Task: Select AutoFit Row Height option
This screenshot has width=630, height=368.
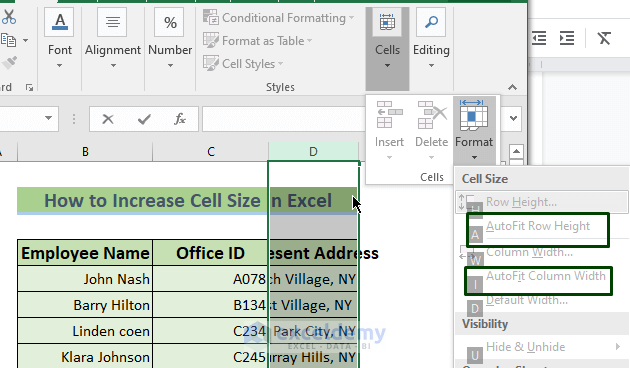Action: (x=538, y=226)
